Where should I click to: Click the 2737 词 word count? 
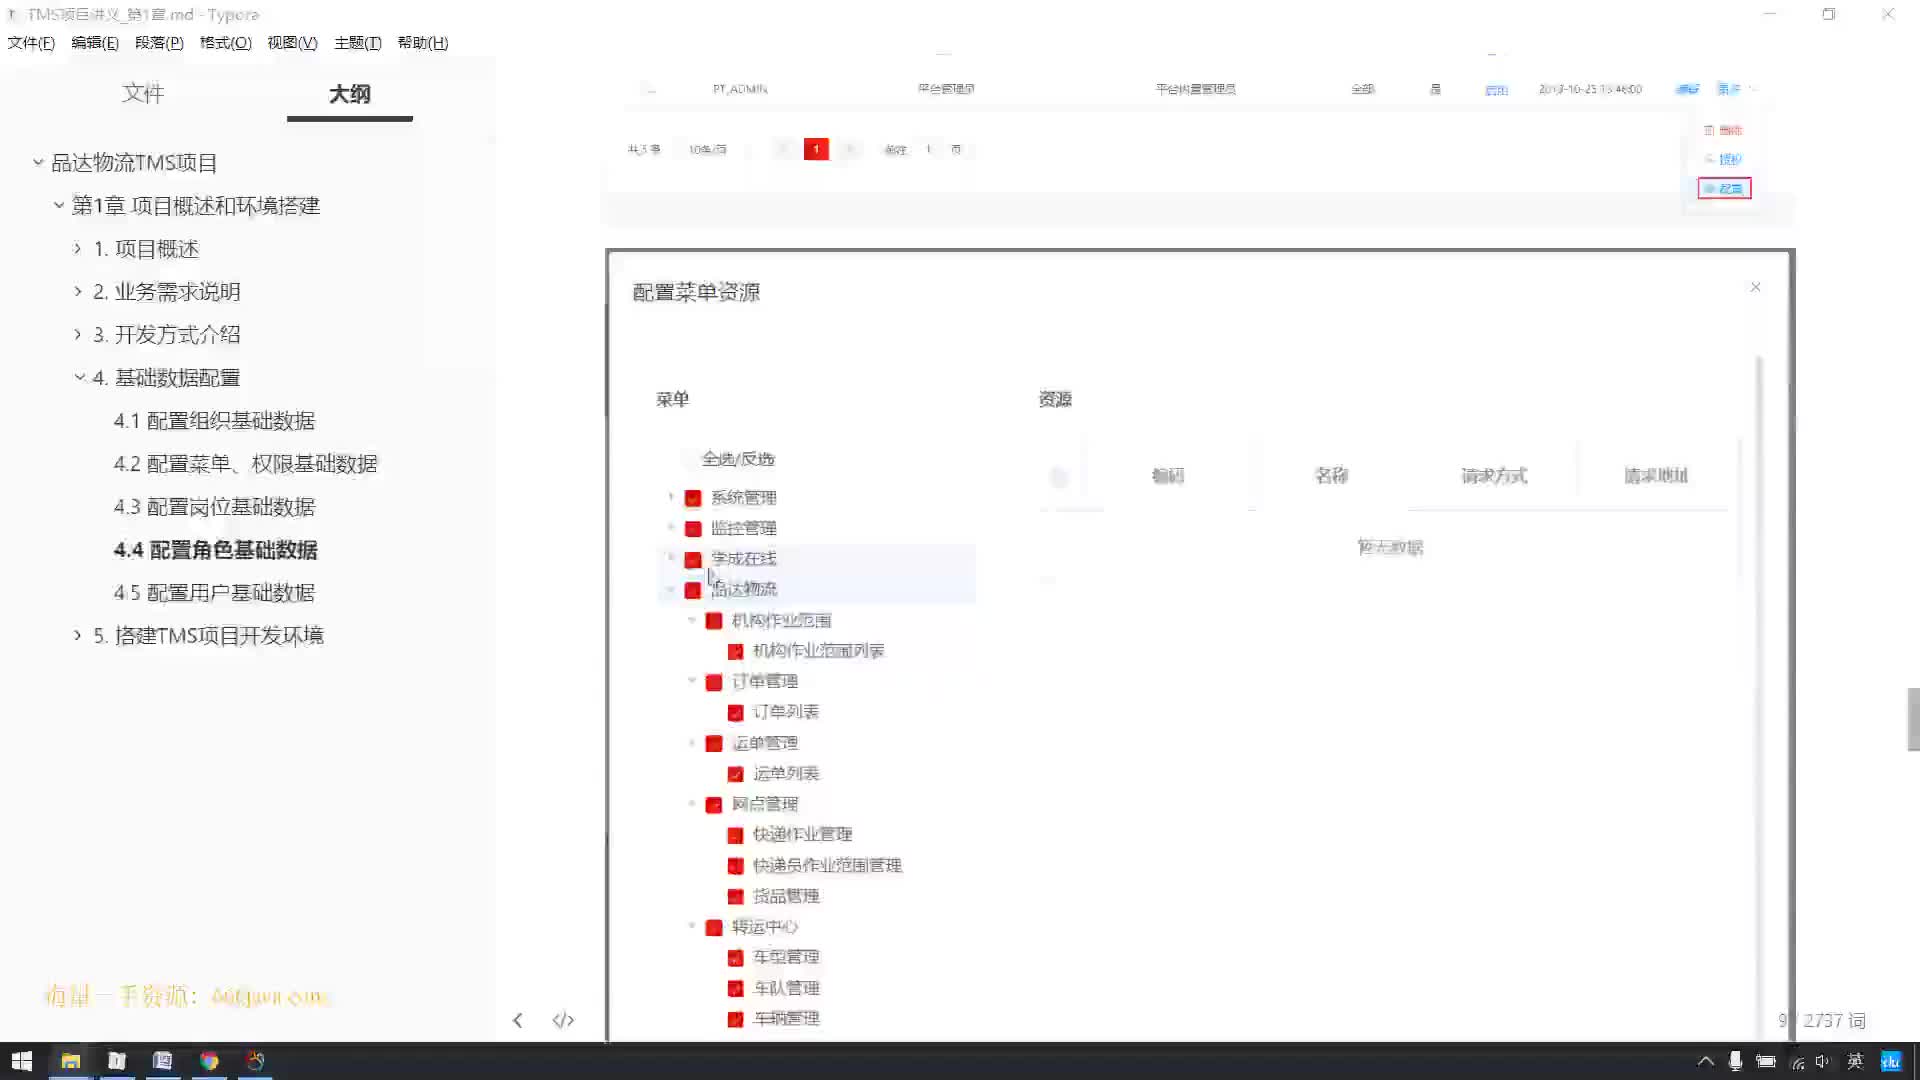tap(1834, 1020)
